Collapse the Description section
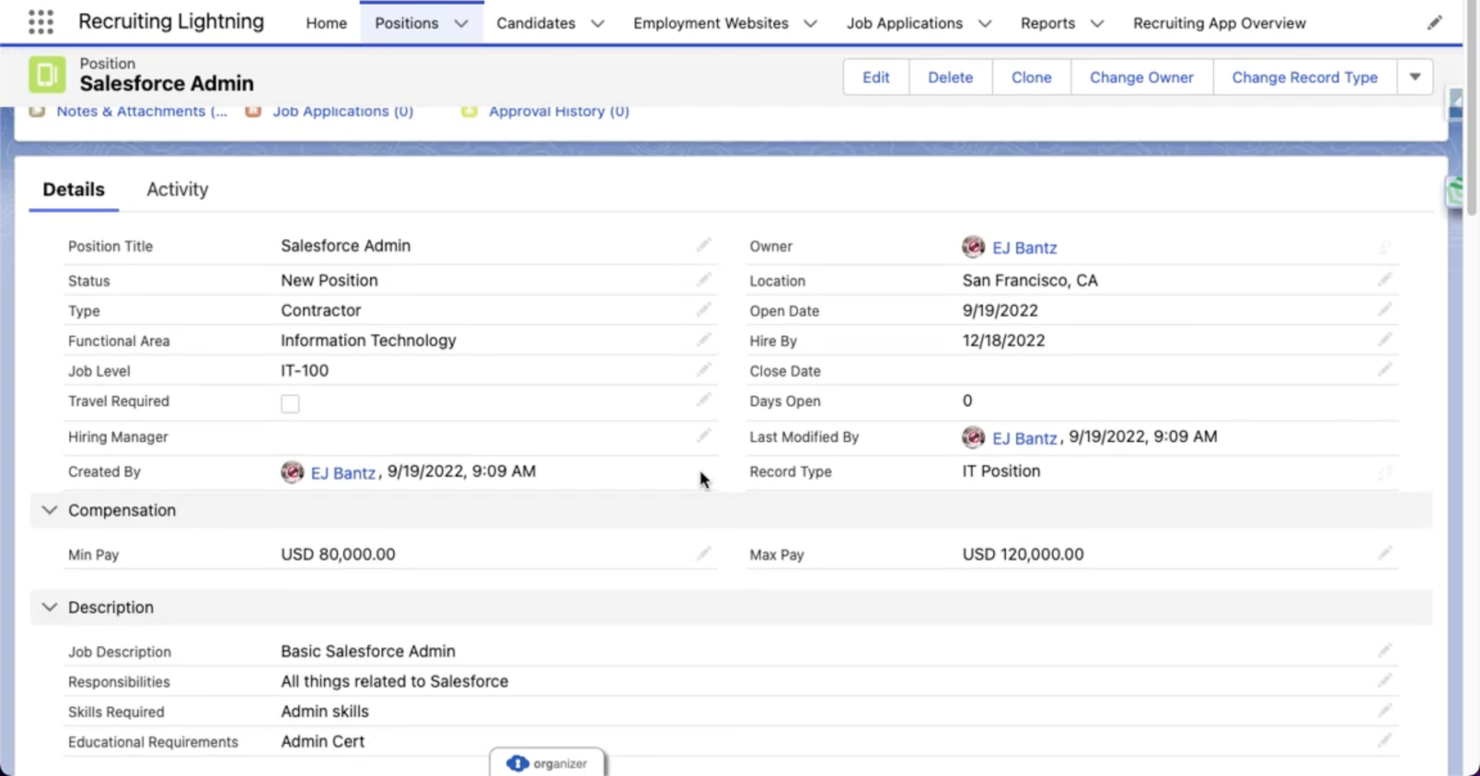Screen dimensions: 1480x776 49,607
